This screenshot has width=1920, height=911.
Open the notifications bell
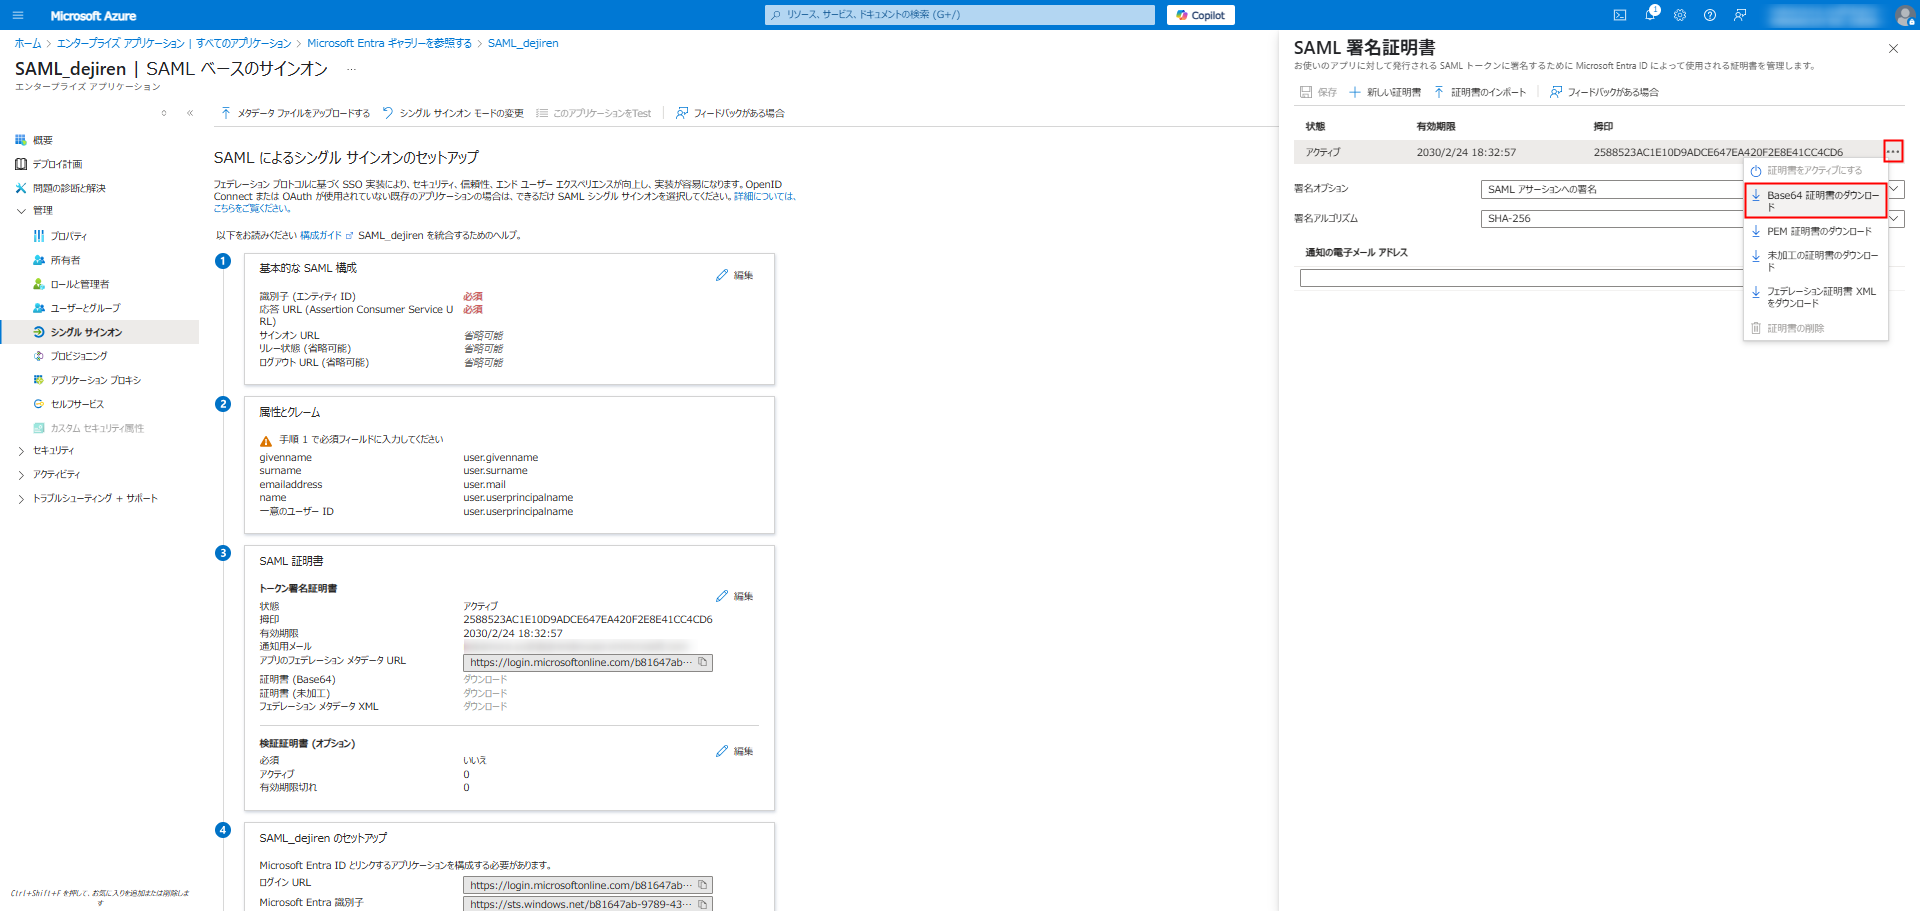(x=1651, y=14)
